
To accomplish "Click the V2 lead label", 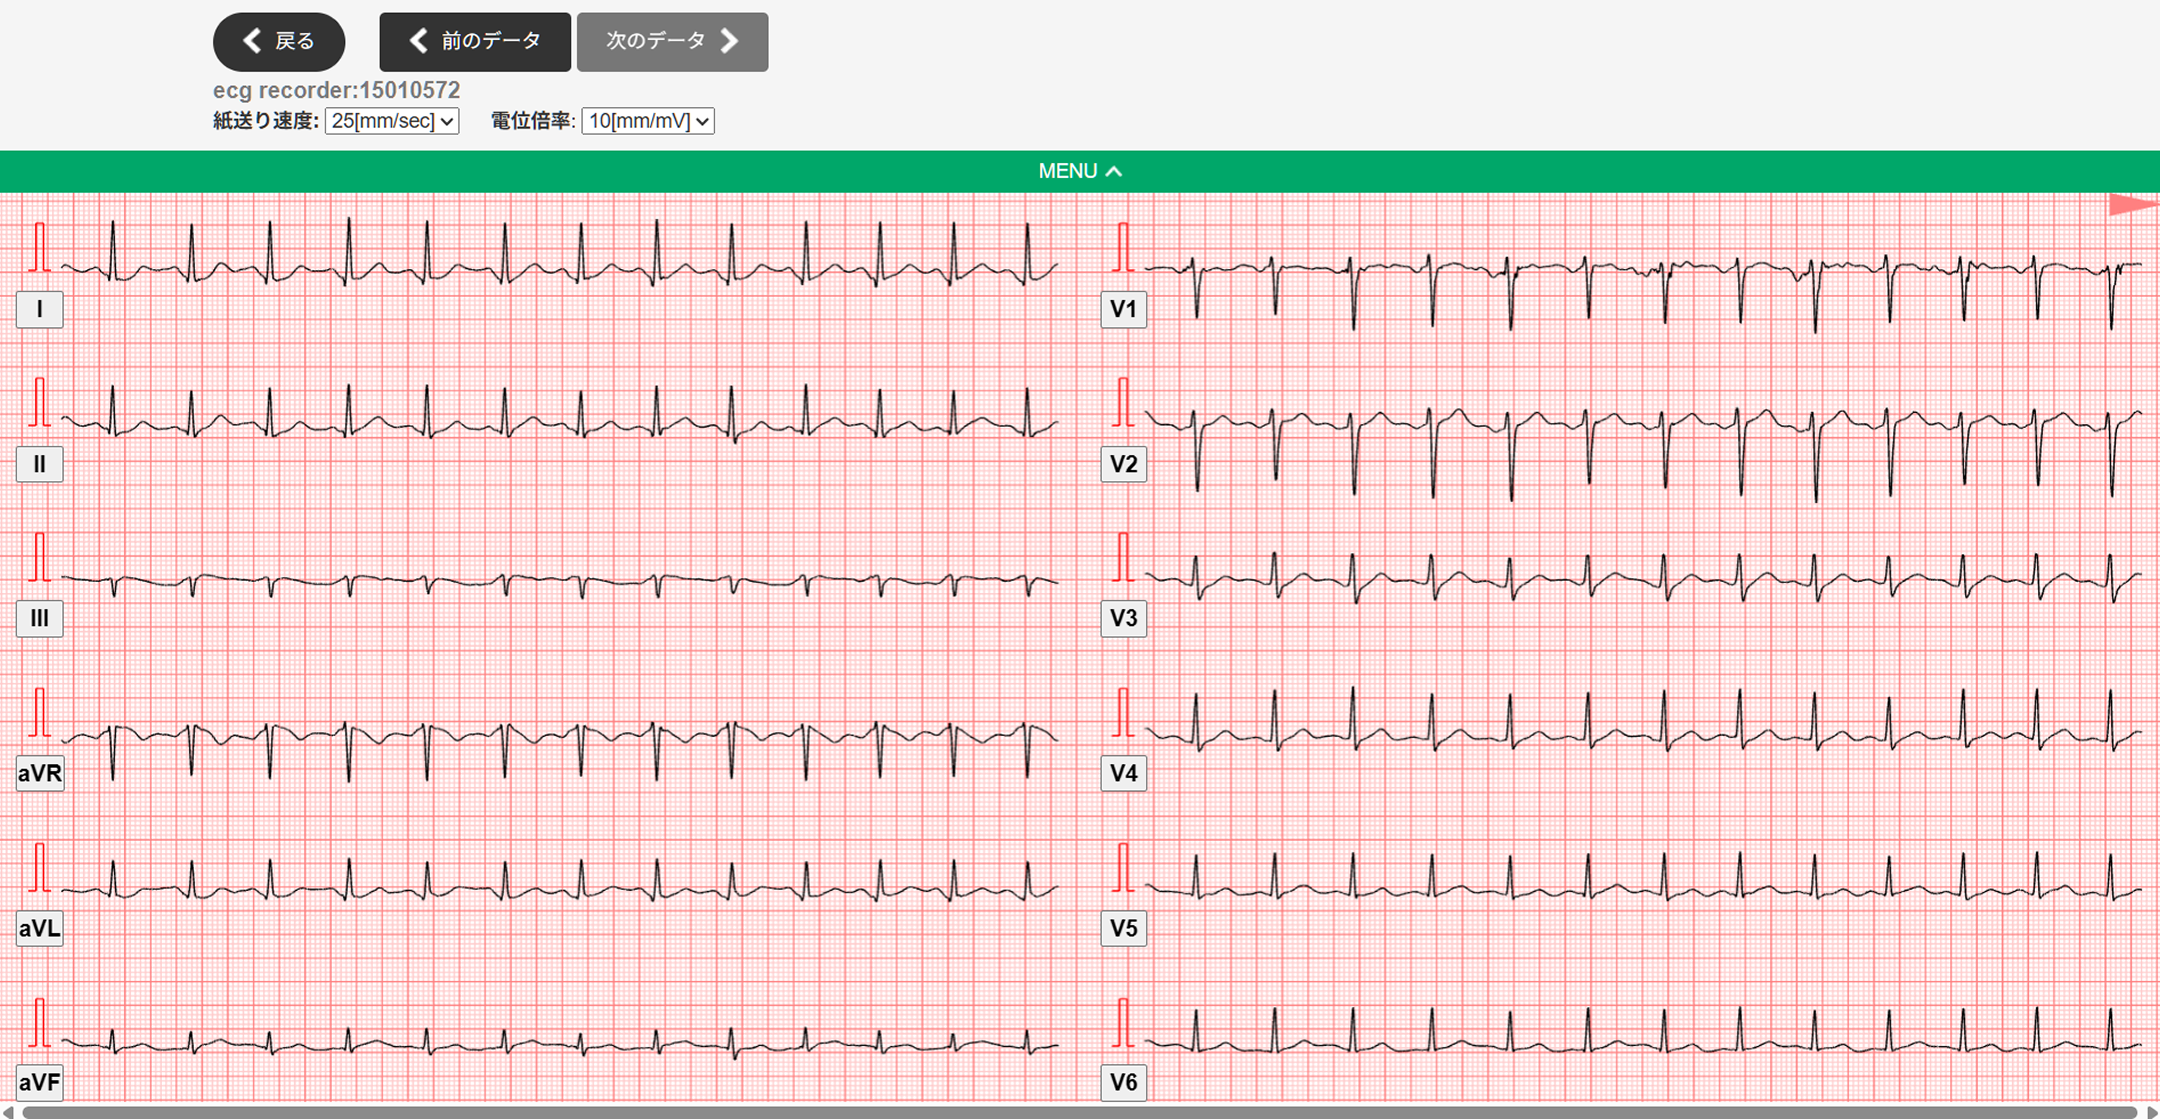I will coord(1123,464).
